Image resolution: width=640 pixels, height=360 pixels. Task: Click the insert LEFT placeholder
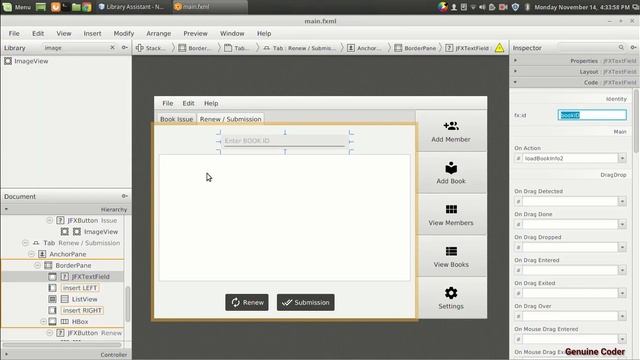point(80,288)
